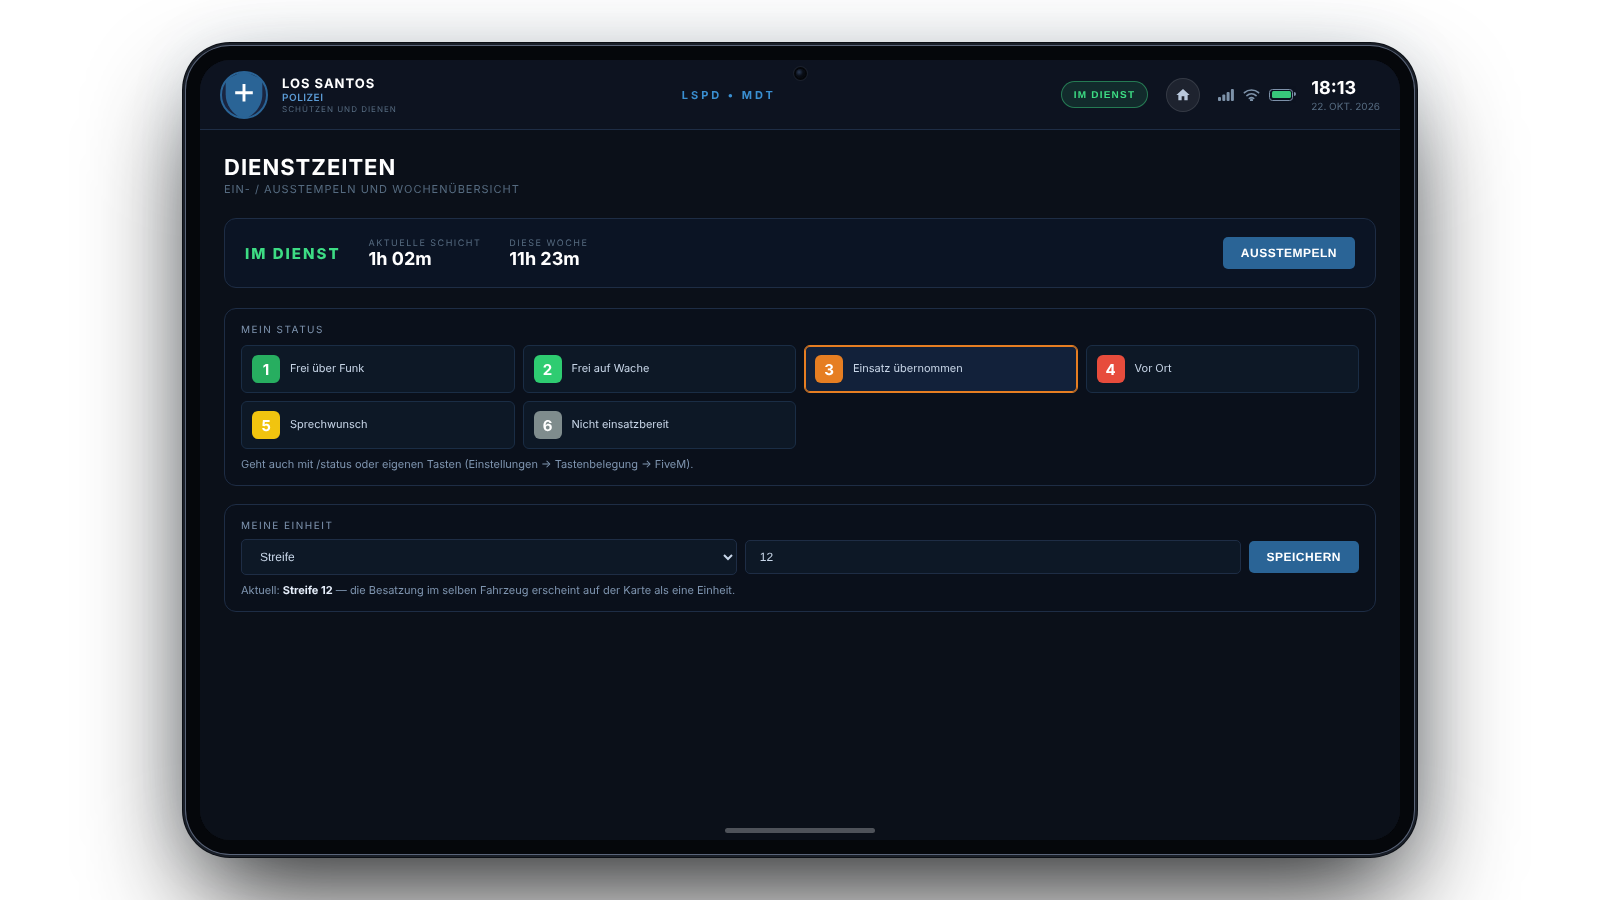Click the grey number 6 status badge
Screen dimensions: 1600x900
coord(547,425)
